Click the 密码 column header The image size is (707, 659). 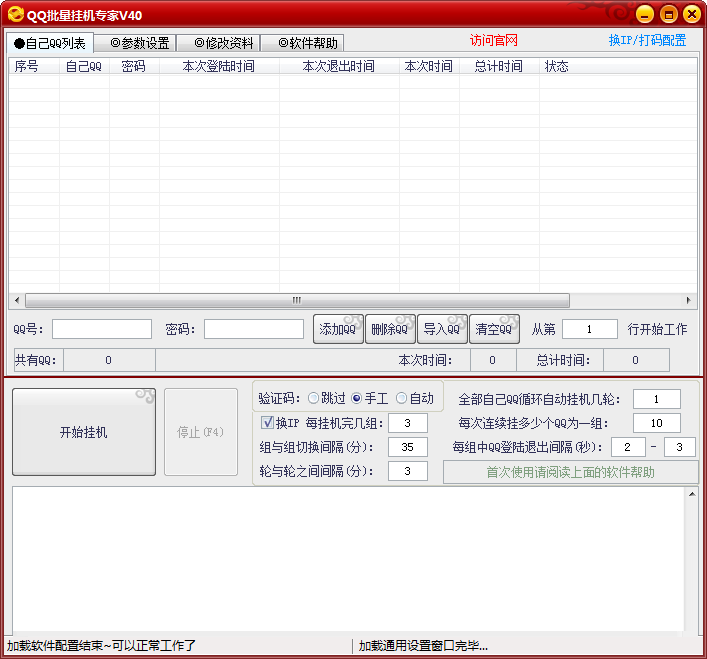click(134, 66)
